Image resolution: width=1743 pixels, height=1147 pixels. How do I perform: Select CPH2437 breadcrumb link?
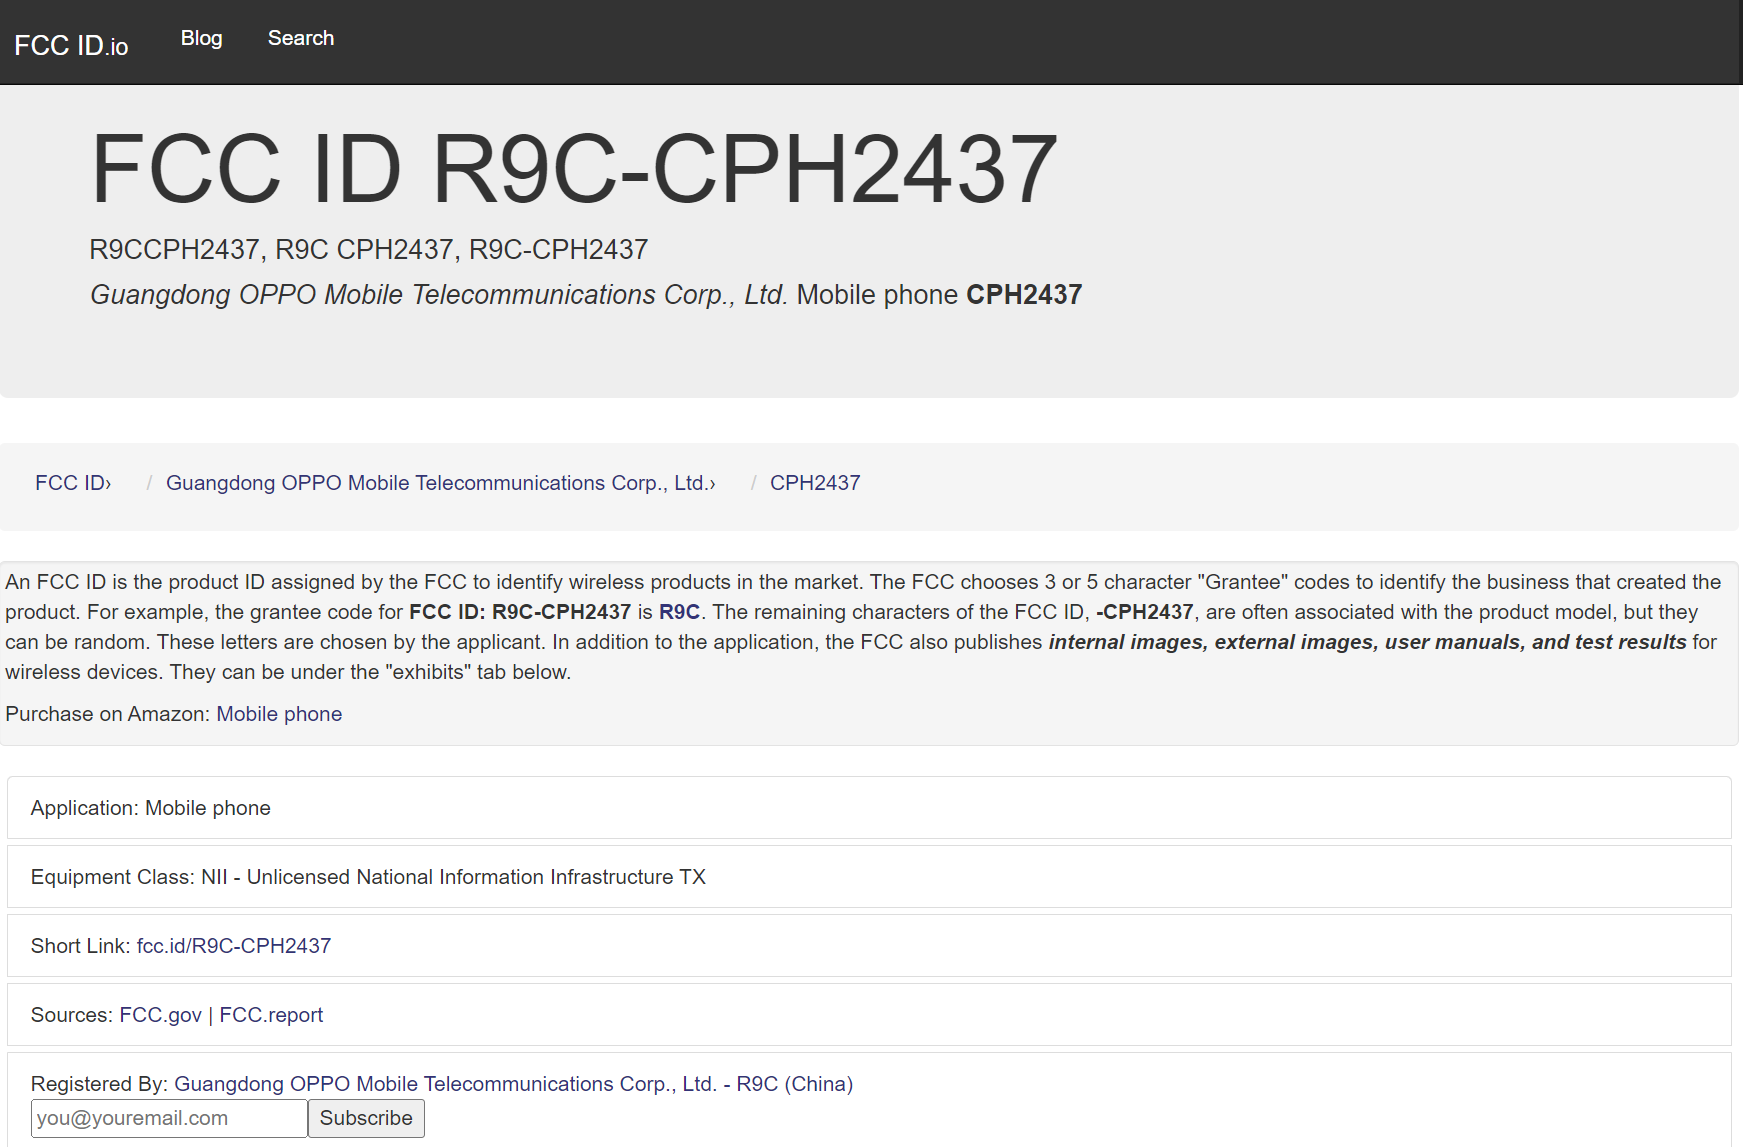coord(815,483)
